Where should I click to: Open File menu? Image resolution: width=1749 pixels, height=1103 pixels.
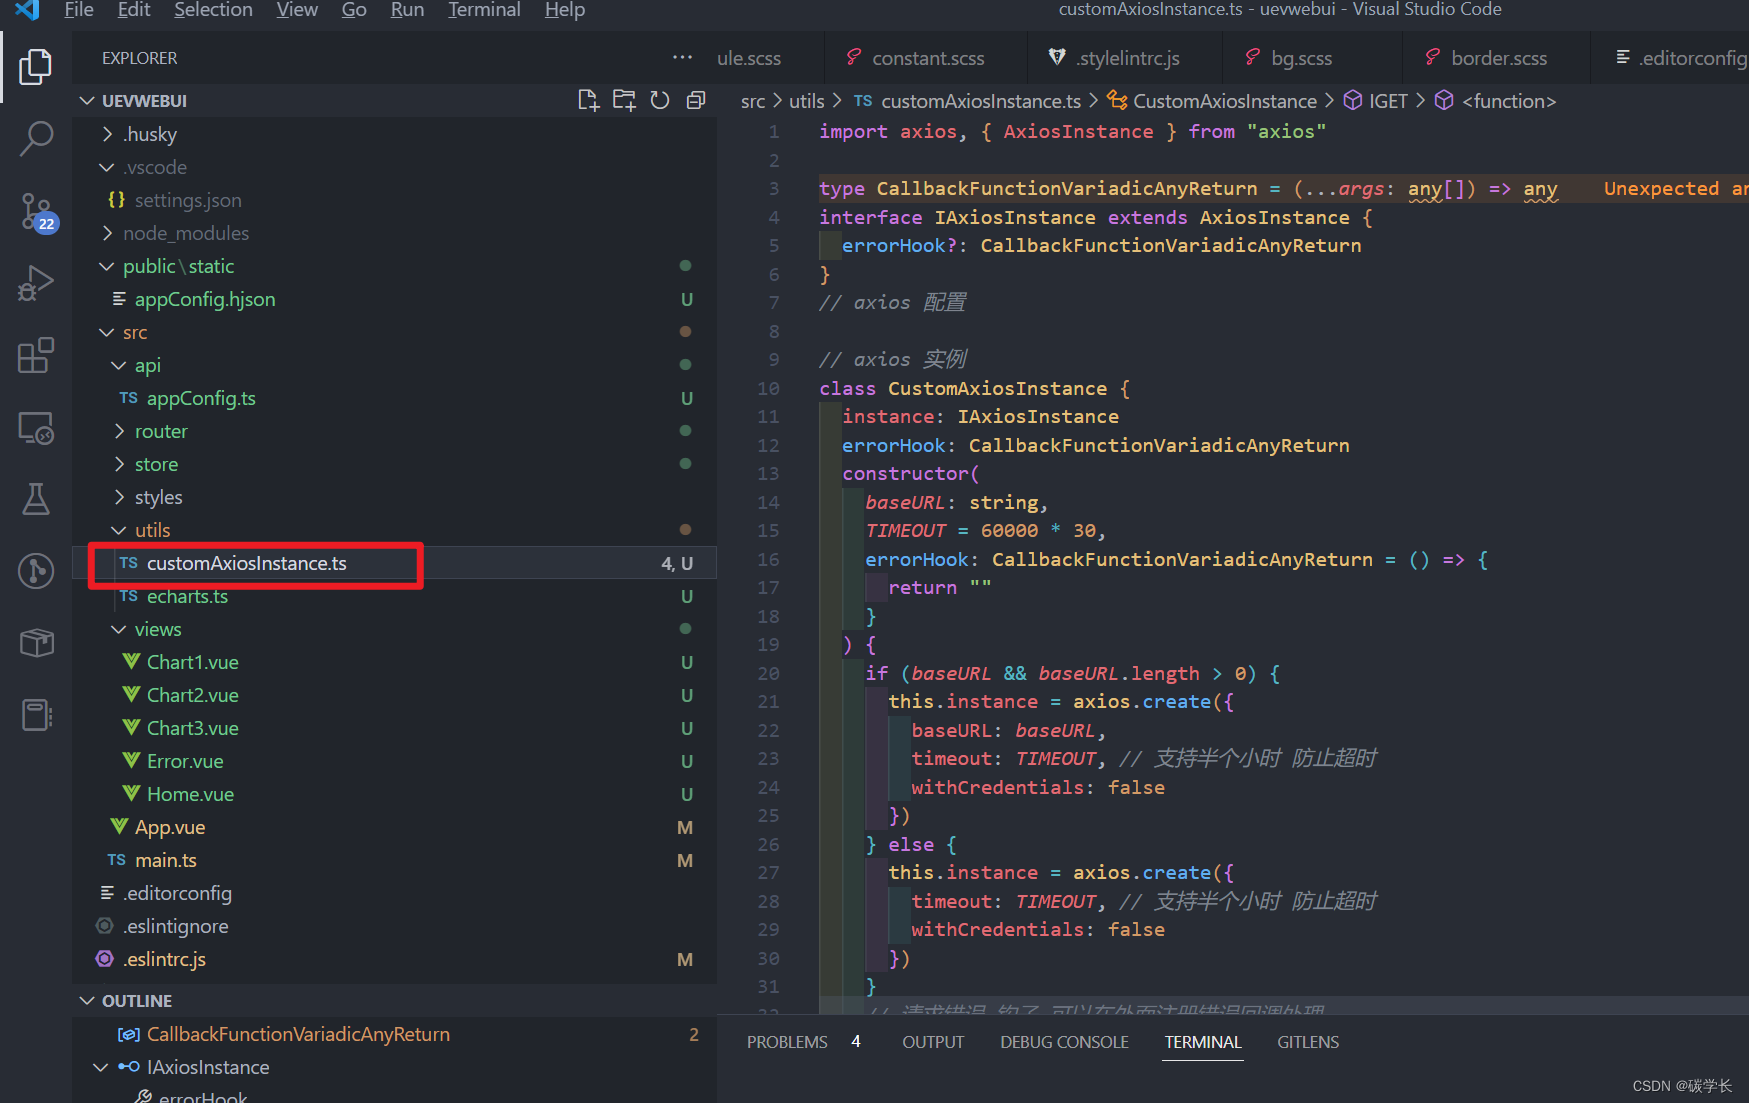point(79,10)
